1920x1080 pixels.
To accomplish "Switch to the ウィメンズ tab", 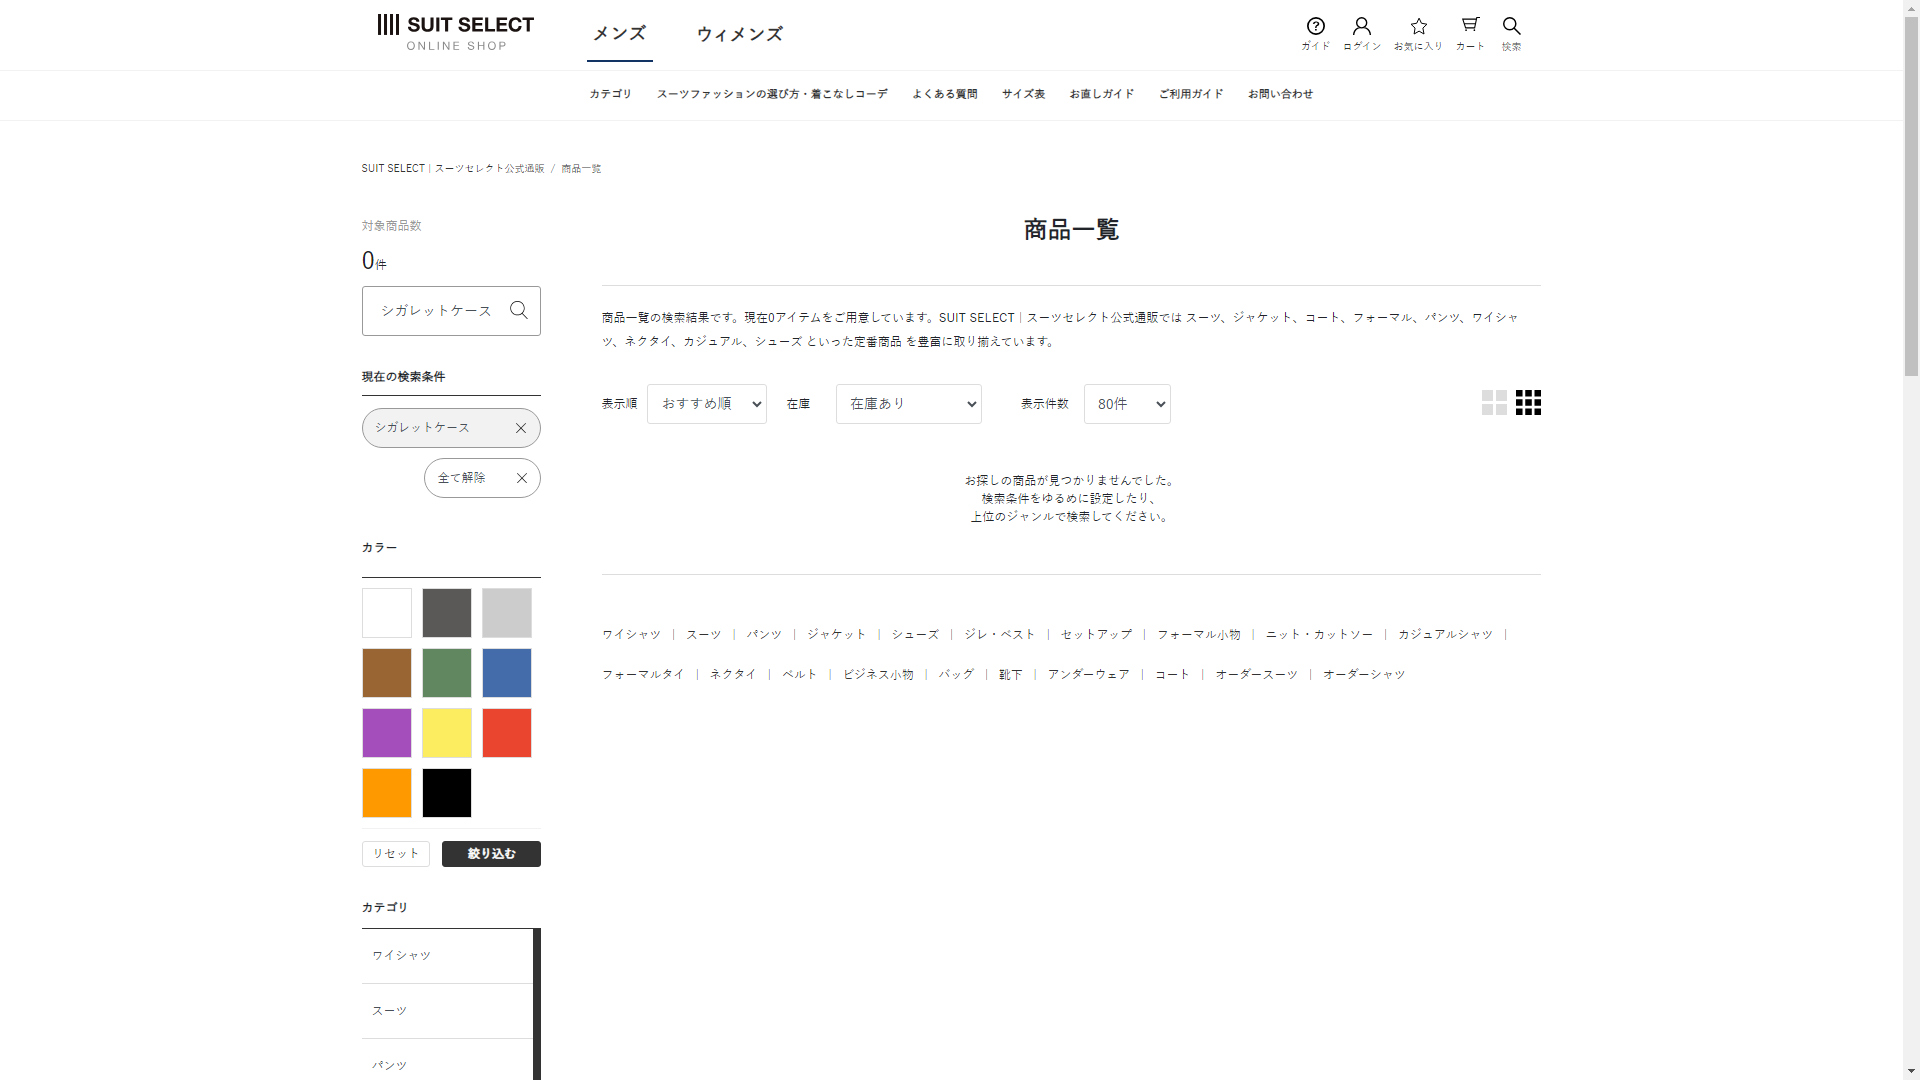I will click(739, 34).
